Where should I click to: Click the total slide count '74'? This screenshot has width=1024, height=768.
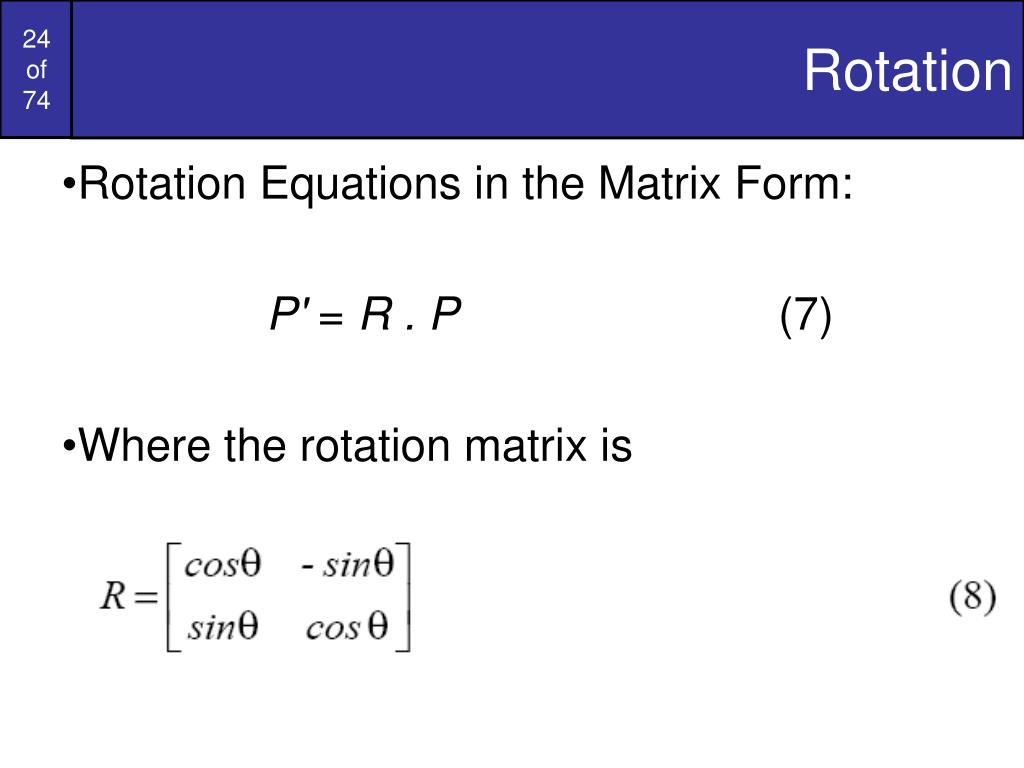(x=36, y=100)
